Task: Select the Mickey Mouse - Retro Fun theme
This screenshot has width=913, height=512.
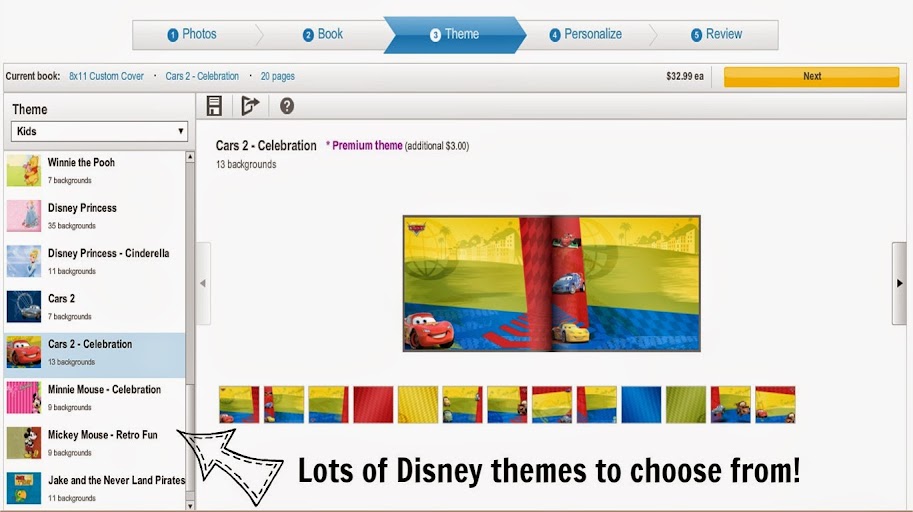Action: [x=95, y=443]
